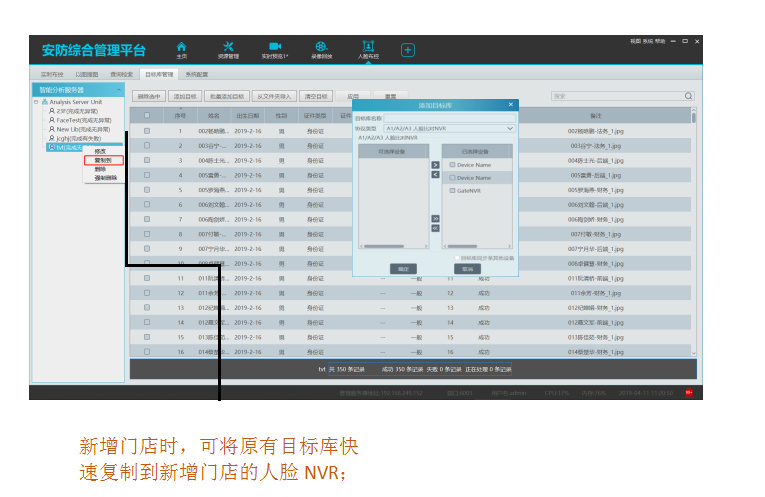Click the plus icon to add module
765x497 pixels.
click(408, 50)
